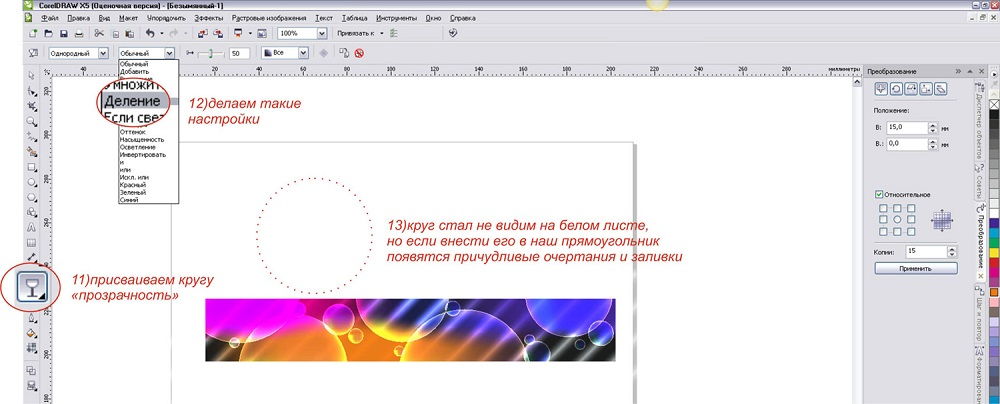Click the Open folder icon
The width and height of the screenshot is (1000, 404).
click(x=48, y=33)
